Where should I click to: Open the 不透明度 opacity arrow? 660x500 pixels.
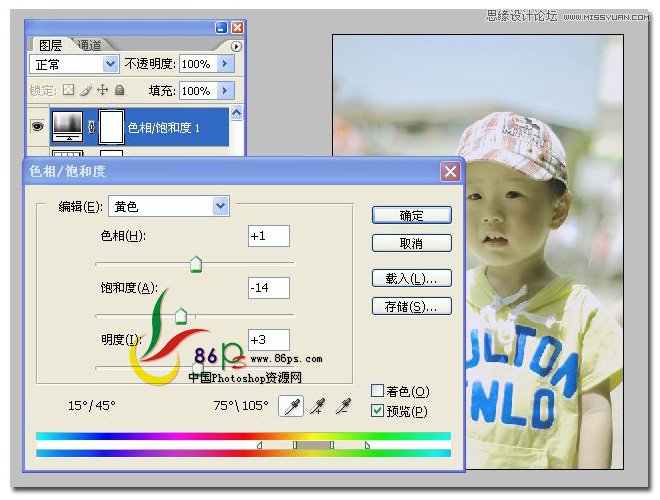click(x=225, y=64)
